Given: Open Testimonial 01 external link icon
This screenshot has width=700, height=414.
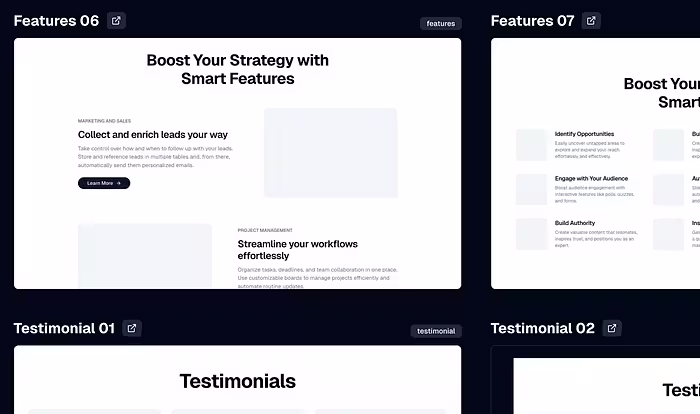Looking at the screenshot, I should [x=132, y=328].
